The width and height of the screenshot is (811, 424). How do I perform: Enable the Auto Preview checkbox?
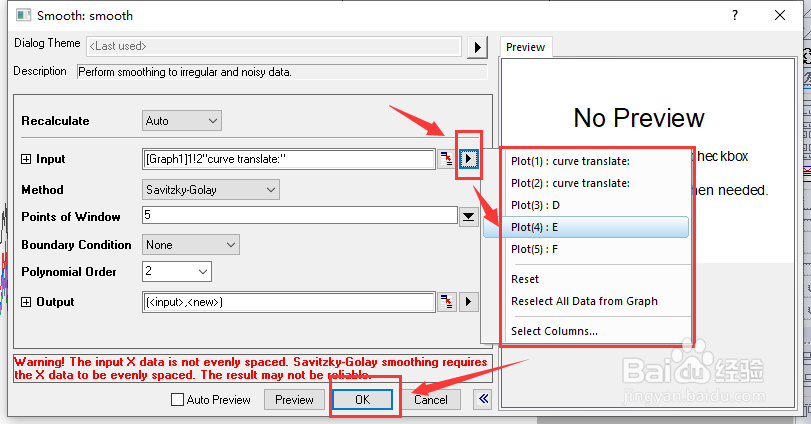(177, 400)
